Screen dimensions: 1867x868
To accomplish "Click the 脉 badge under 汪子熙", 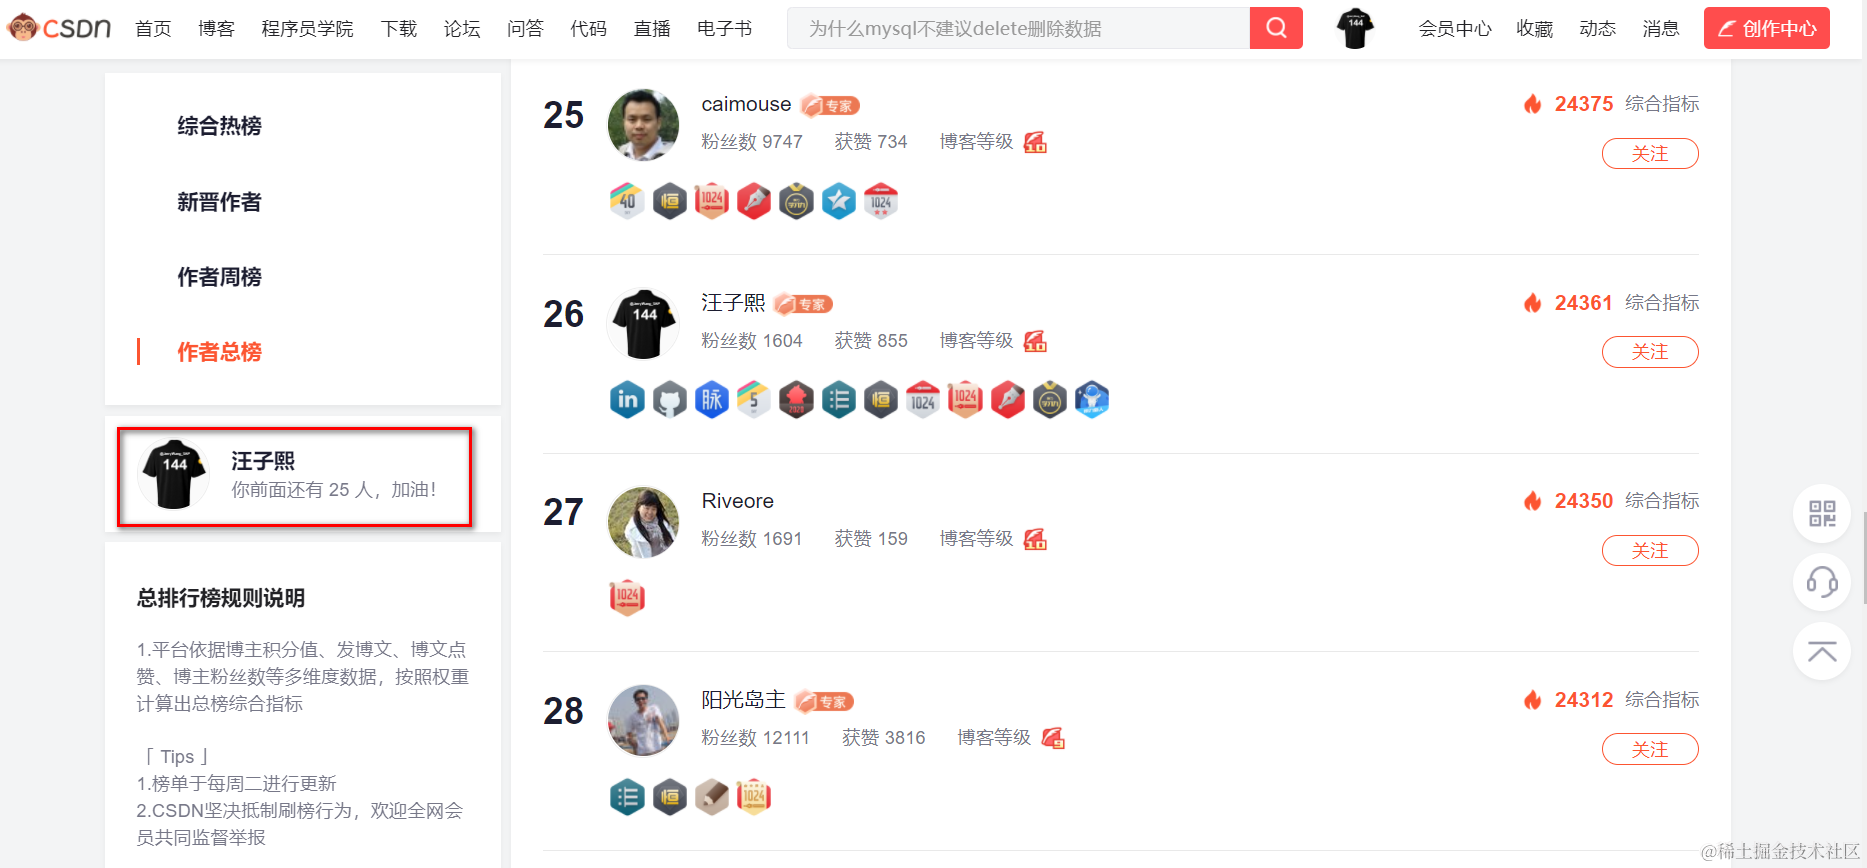I will (x=712, y=400).
